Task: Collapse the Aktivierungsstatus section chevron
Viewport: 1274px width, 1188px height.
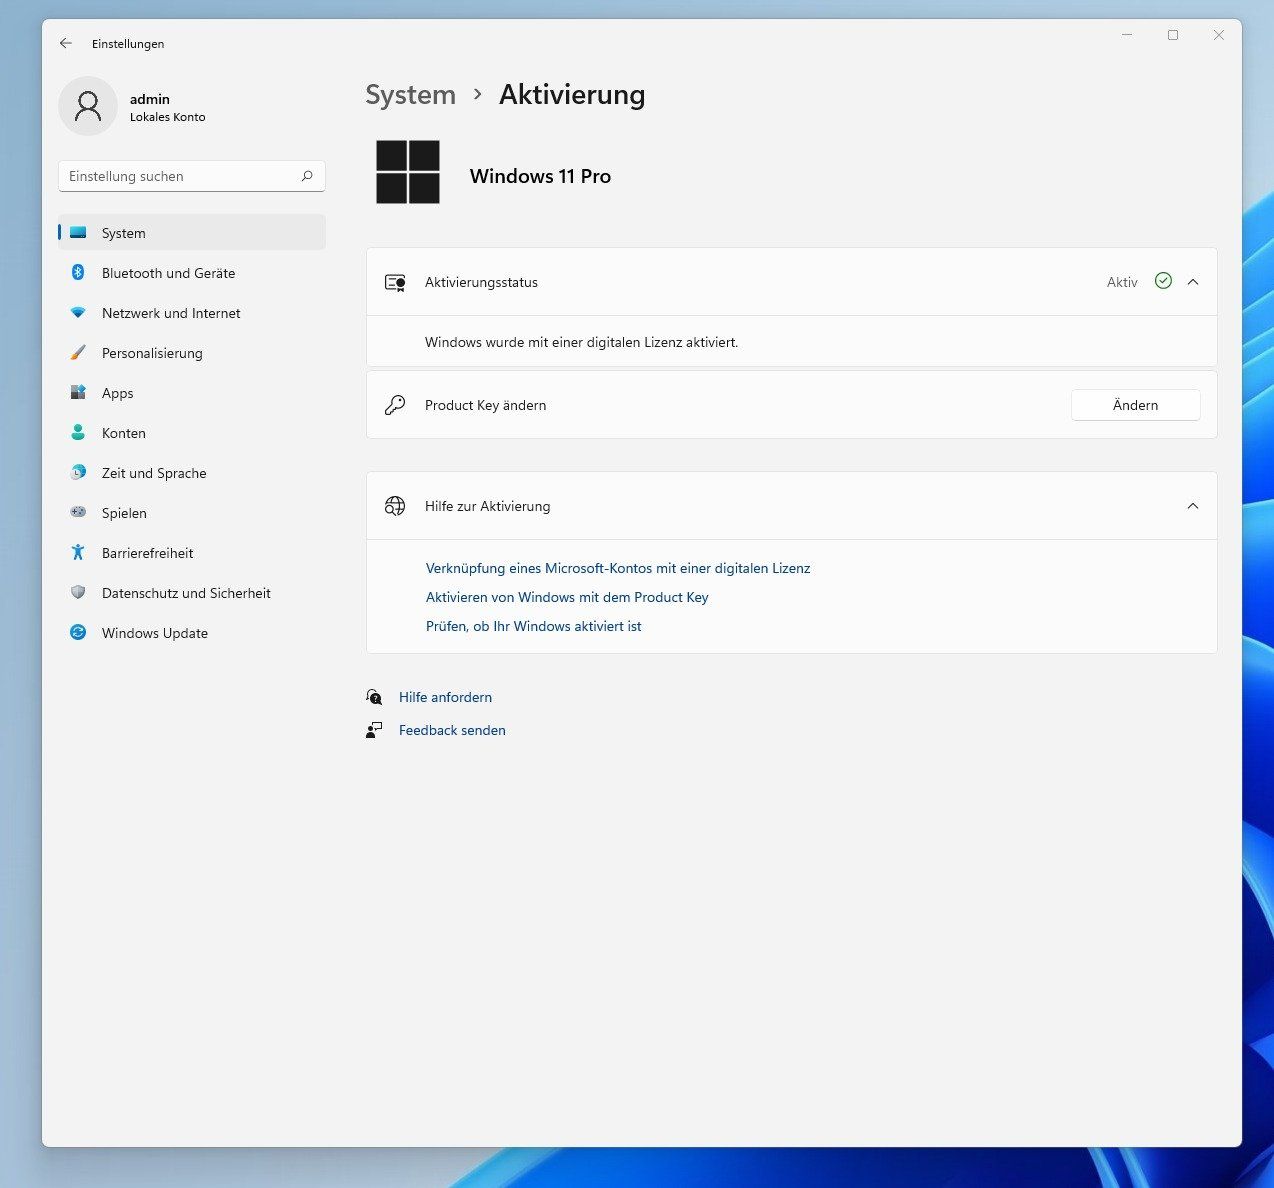Action: click(1193, 282)
